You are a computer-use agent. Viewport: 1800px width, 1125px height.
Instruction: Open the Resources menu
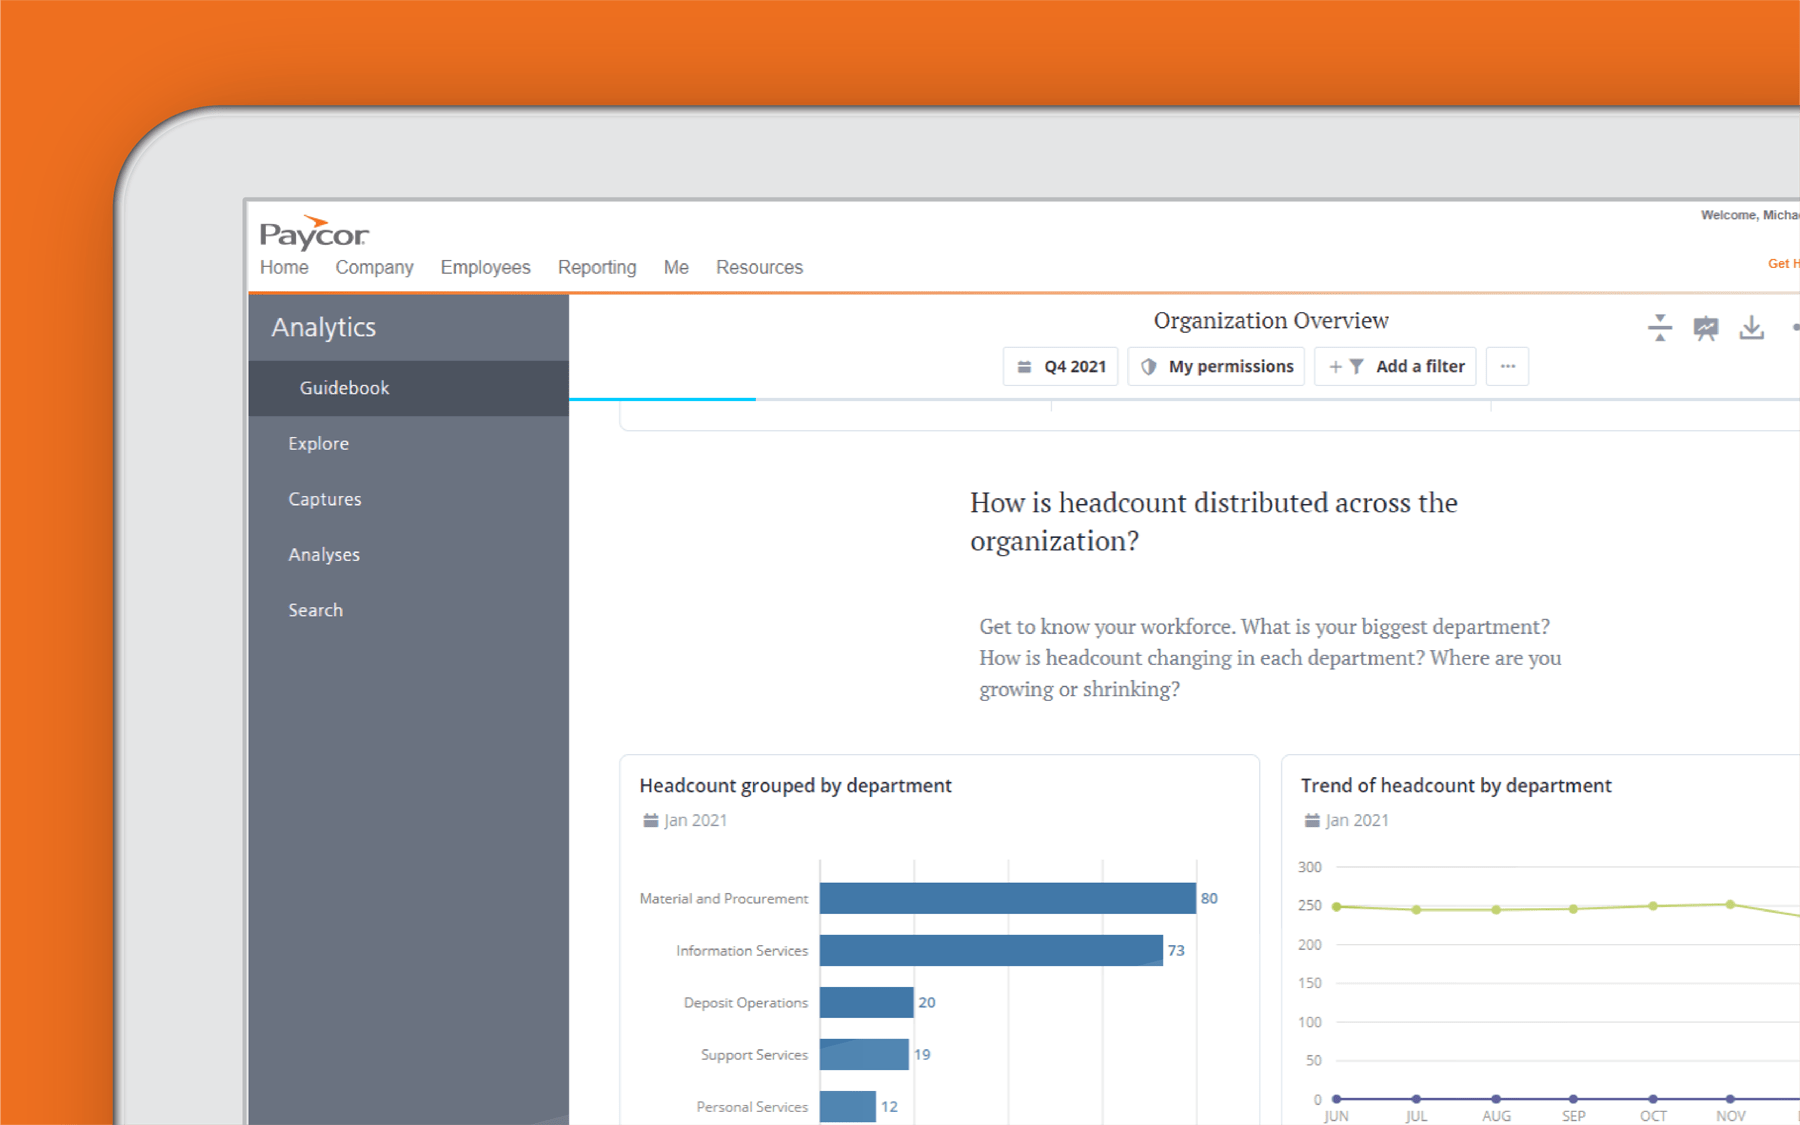coord(759,267)
